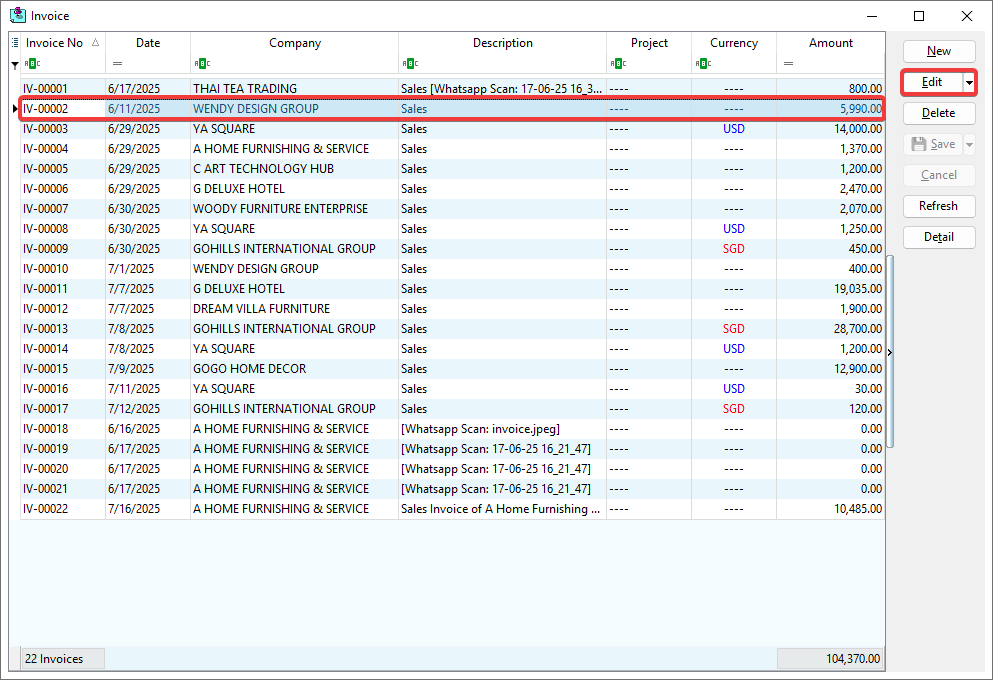This screenshot has width=993, height=680.
Task: Click the Currency column filter condition icon
Action: (x=702, y=64)
